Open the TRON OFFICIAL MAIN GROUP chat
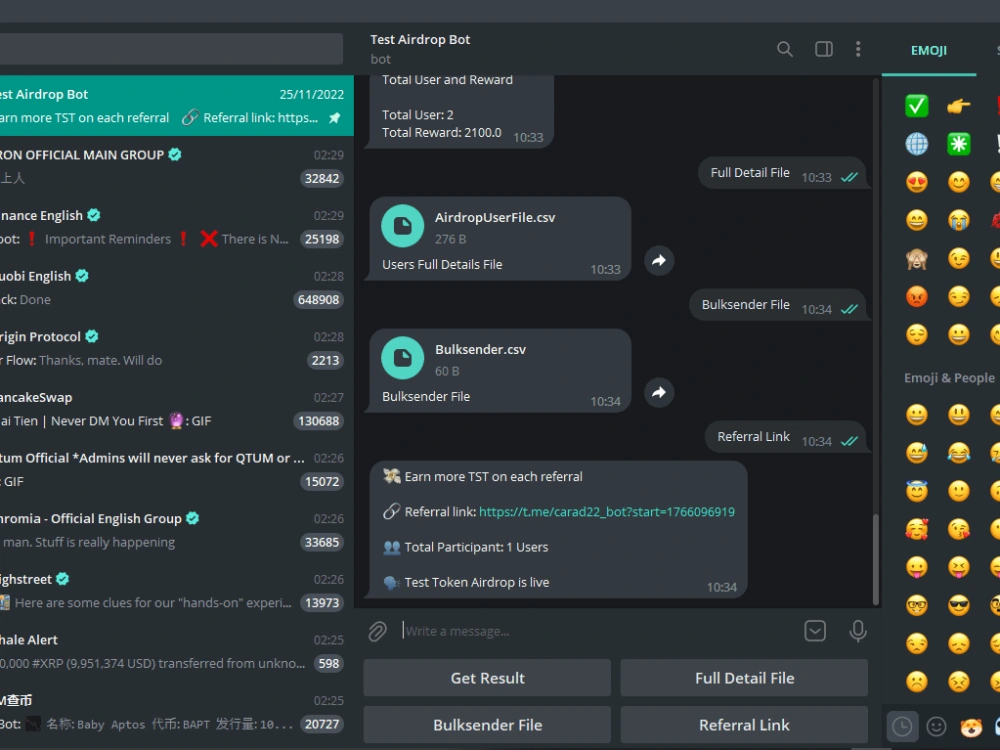 pyautogui.click(x=177, y=166)
